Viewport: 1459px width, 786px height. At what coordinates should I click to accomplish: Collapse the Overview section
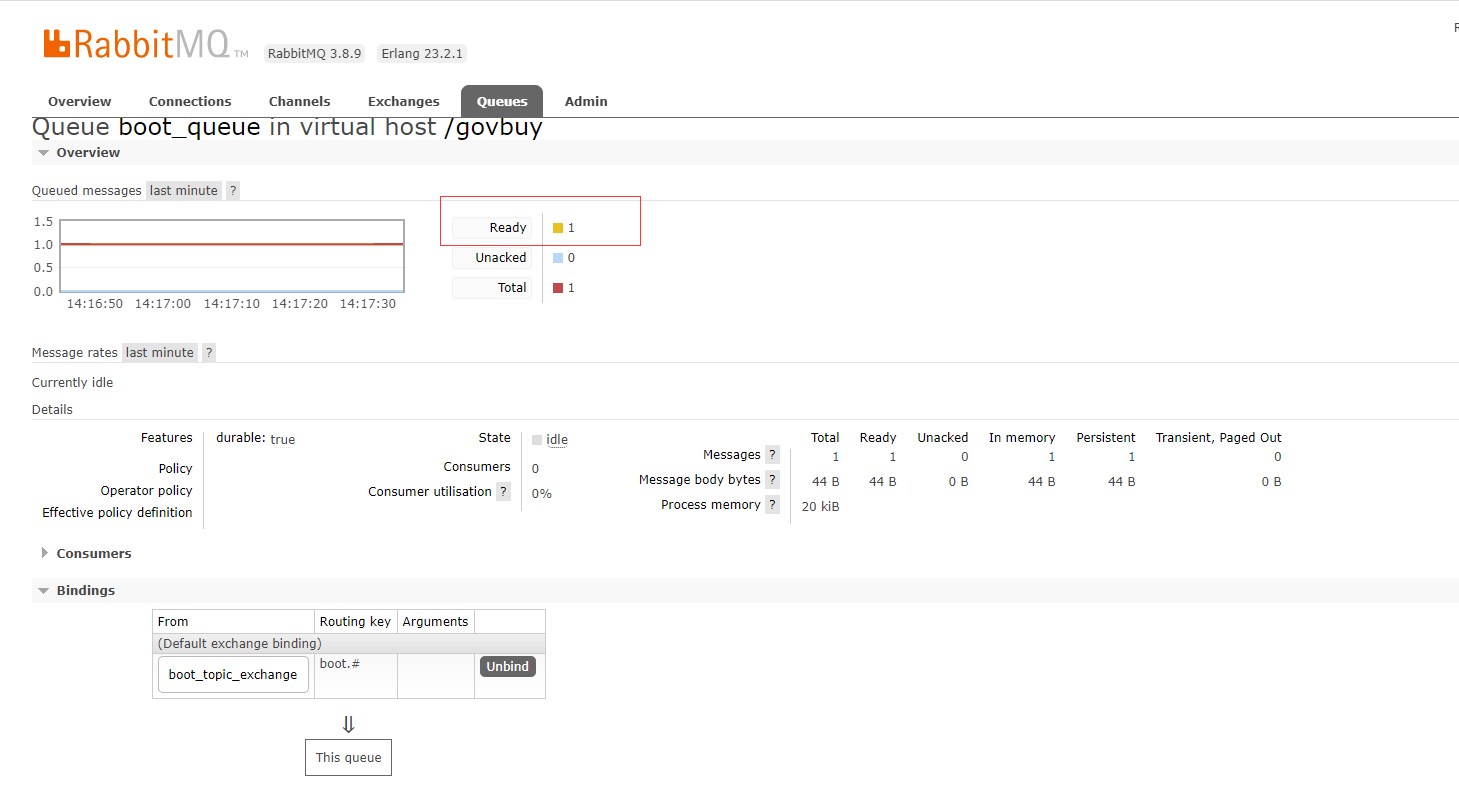(87, 153)
